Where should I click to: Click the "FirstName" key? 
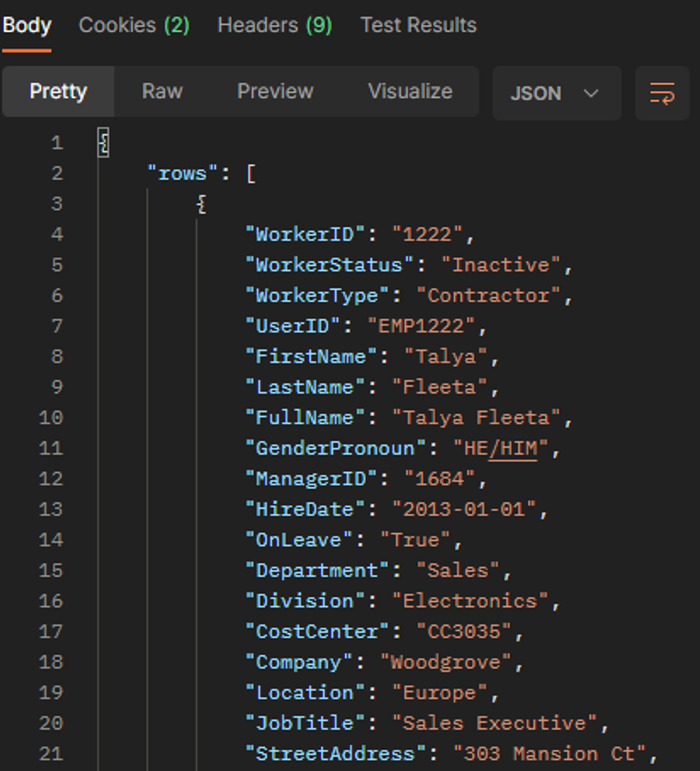click(x=311, y=356)
